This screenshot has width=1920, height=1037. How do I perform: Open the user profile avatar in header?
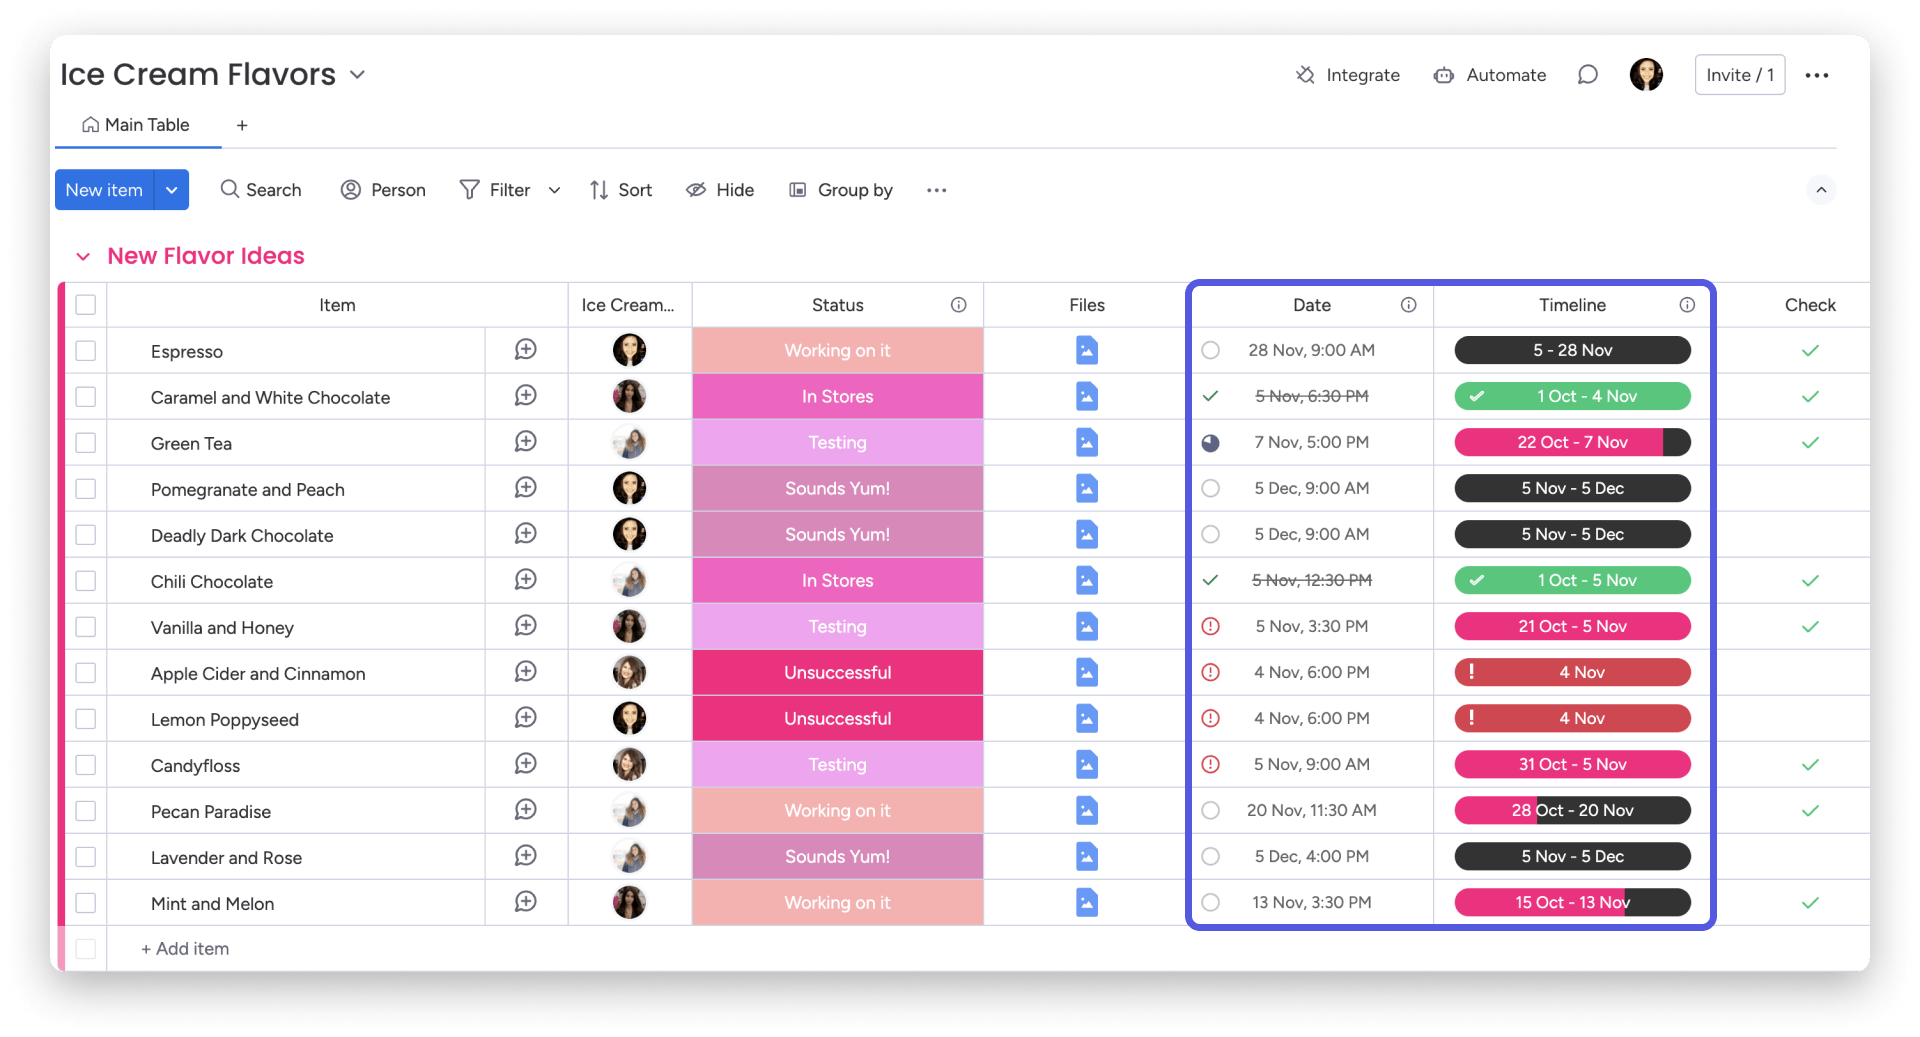1646,75
